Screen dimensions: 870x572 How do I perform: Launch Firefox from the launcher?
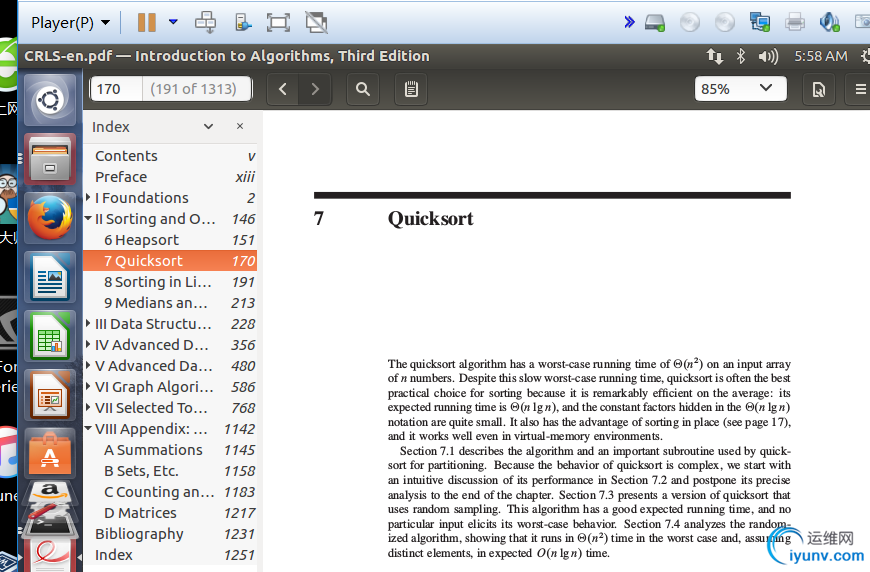click(50, 218)
